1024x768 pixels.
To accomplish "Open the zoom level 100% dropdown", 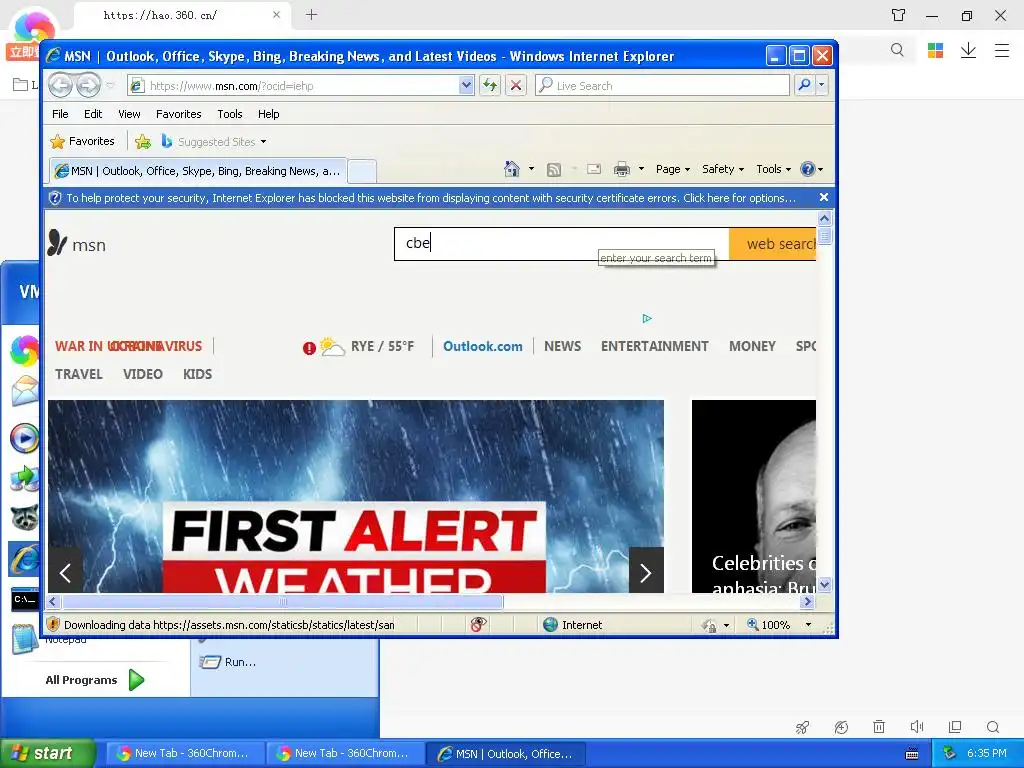I will pos(808,625).
